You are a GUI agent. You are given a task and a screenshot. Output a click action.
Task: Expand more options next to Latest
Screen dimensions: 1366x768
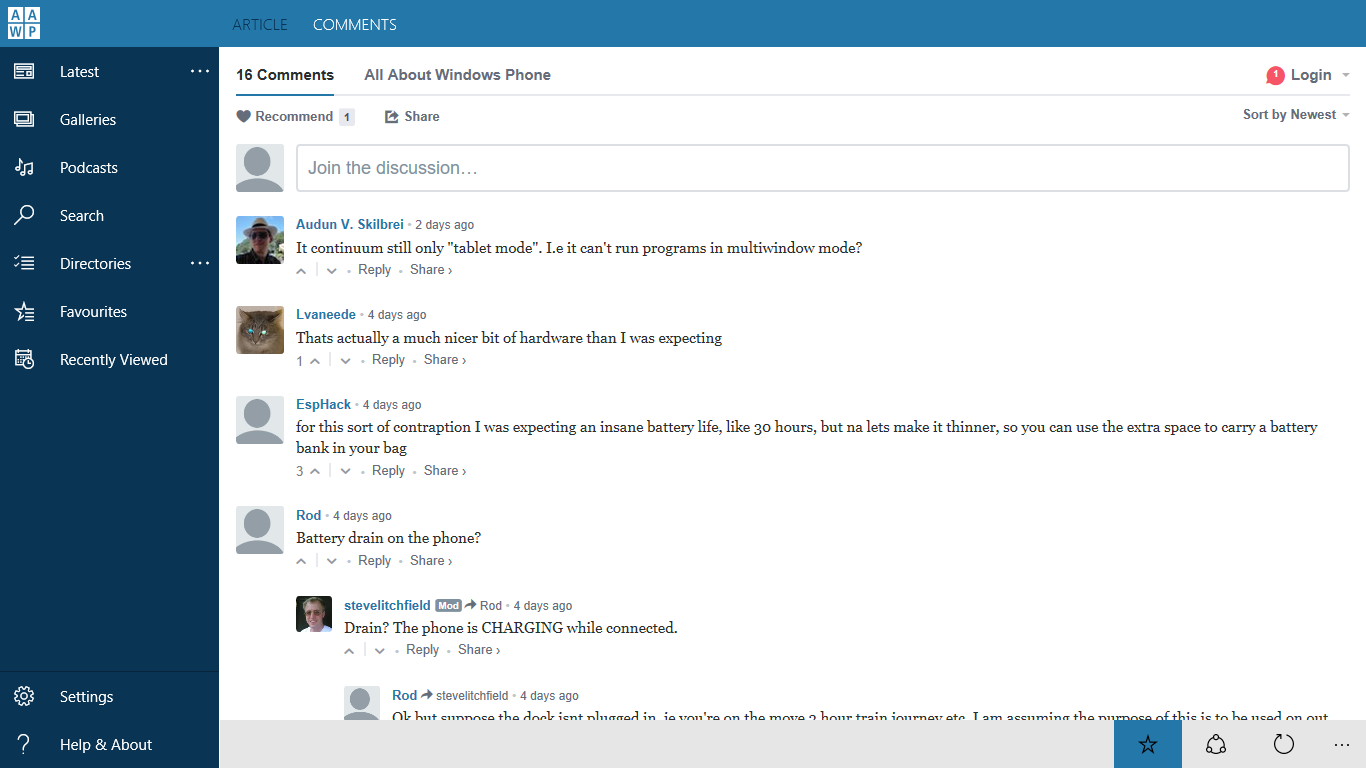pyautogui.click(x=200, y=71)
